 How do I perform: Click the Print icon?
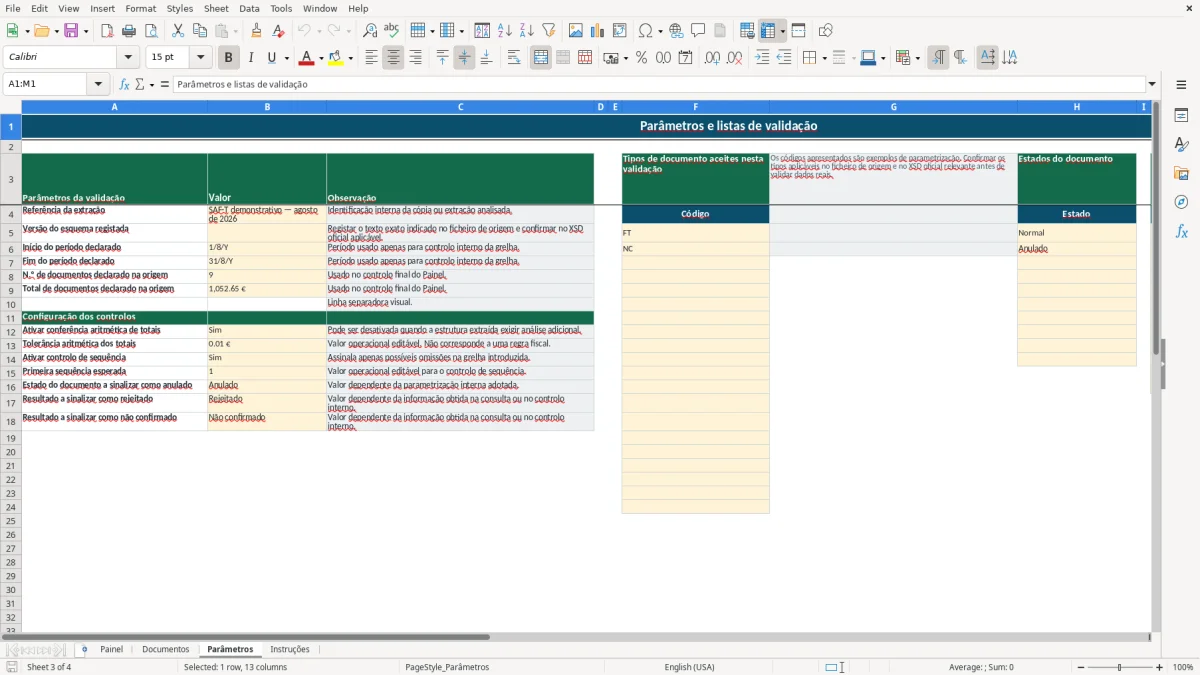click(x=129, y=31)
